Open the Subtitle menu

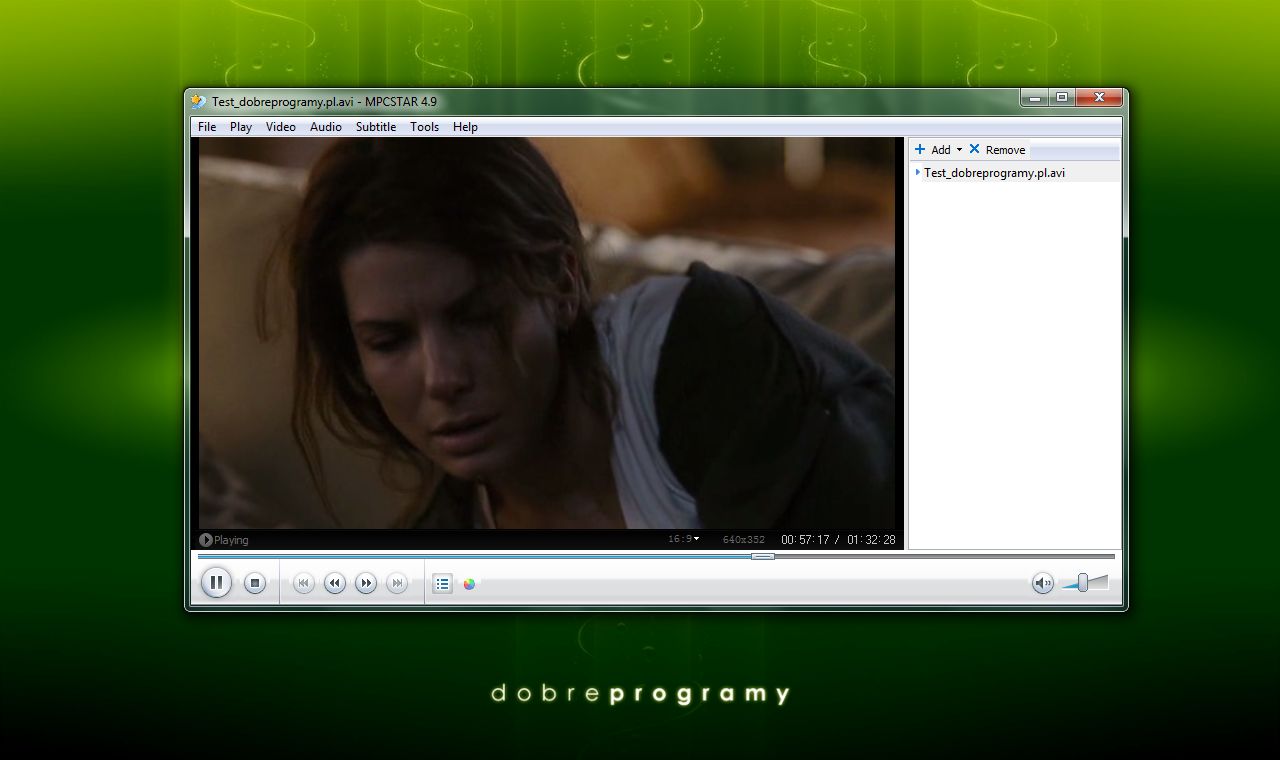click(x=376, y=127)
